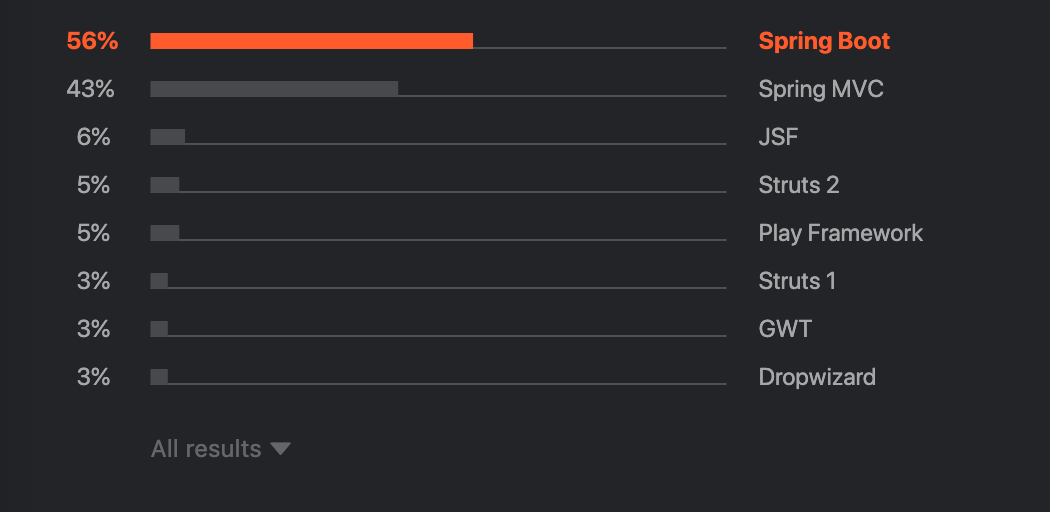Click the Struts 2 bar segment
The width and height of the screenshot is (1050, 512).
[x=165, y=185]
